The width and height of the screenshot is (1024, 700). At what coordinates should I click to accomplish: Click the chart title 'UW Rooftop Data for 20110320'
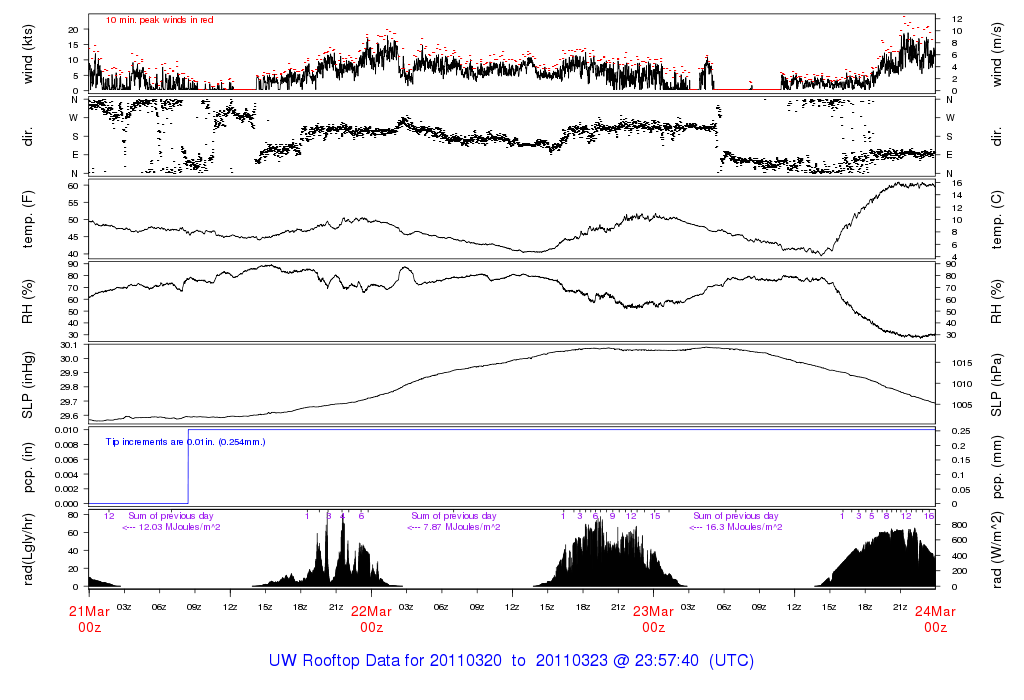(x=385, y=661)
